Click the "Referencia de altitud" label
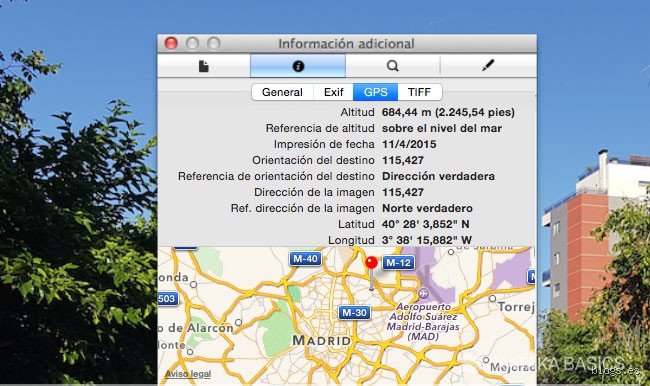The width and height of the screenshot is (650, 386). click(x=320, y=128)
